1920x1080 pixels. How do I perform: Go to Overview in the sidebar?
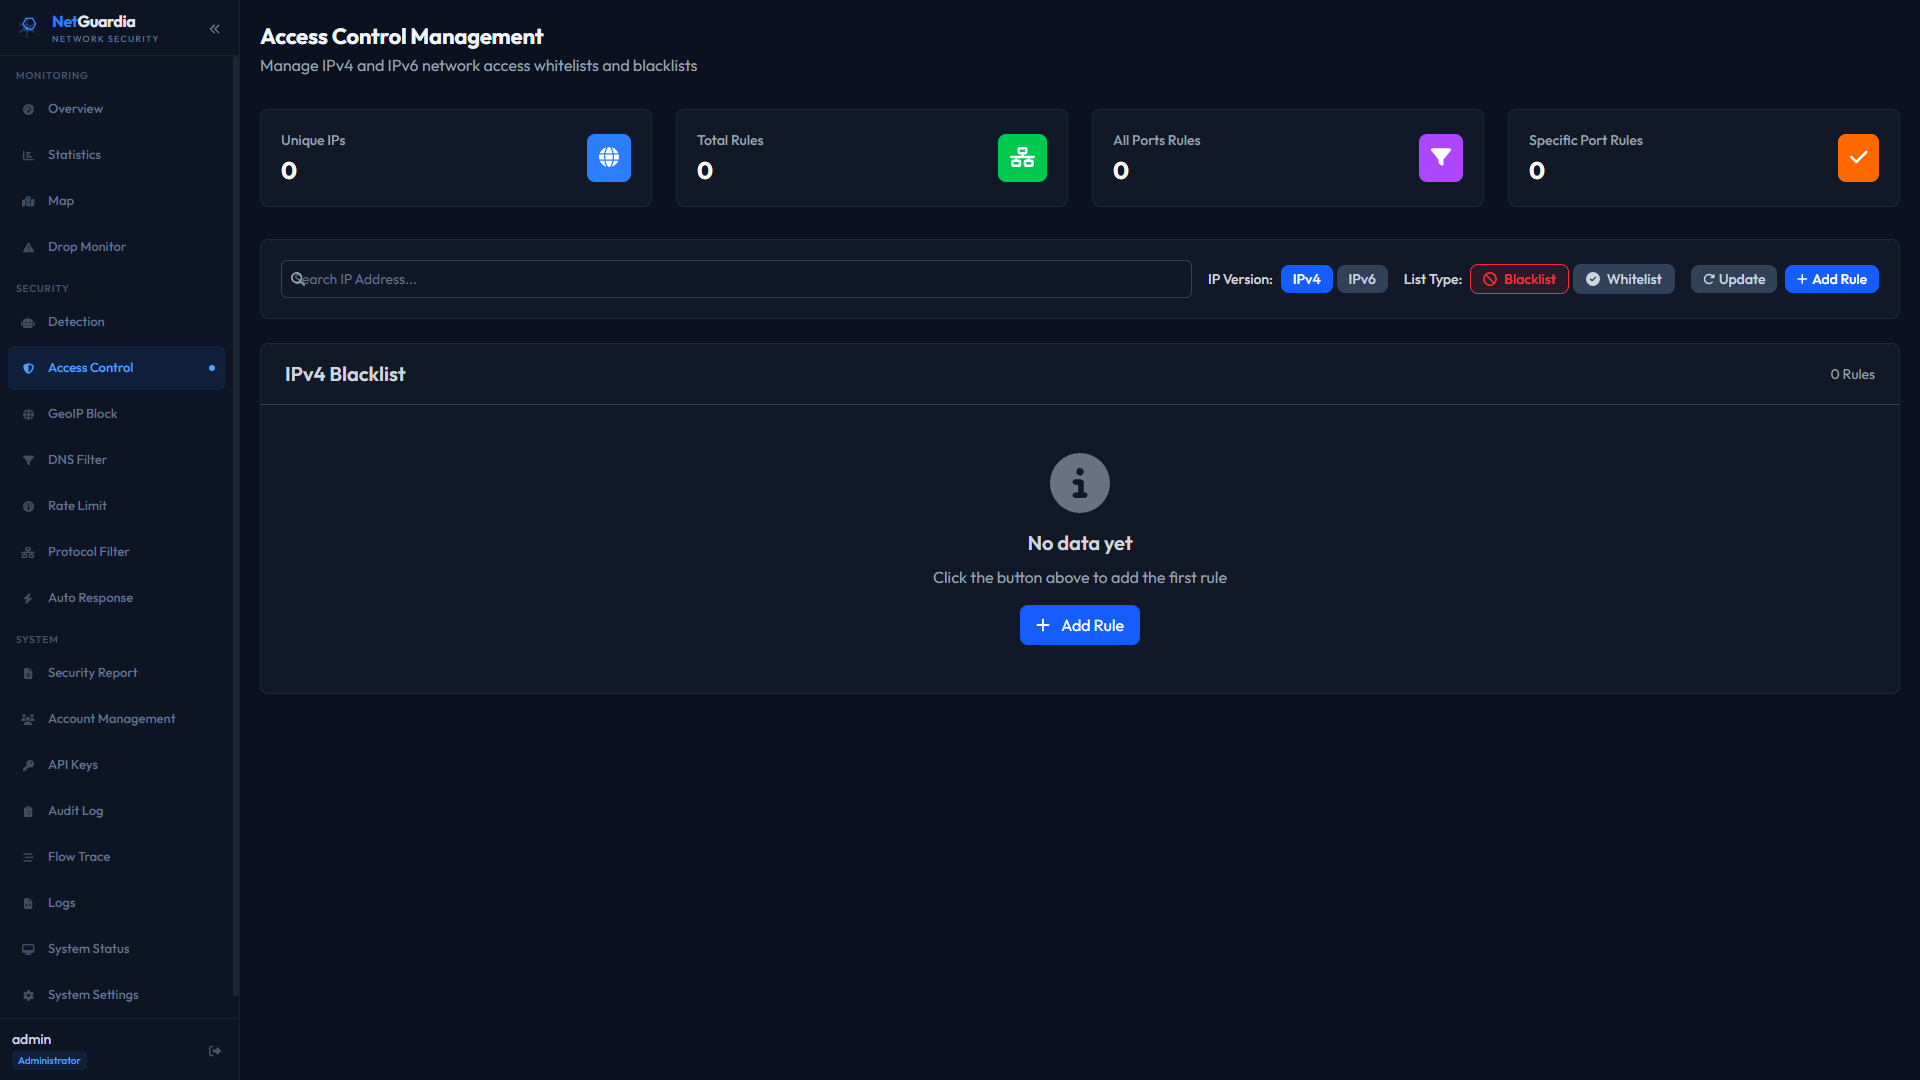[116, 109]
